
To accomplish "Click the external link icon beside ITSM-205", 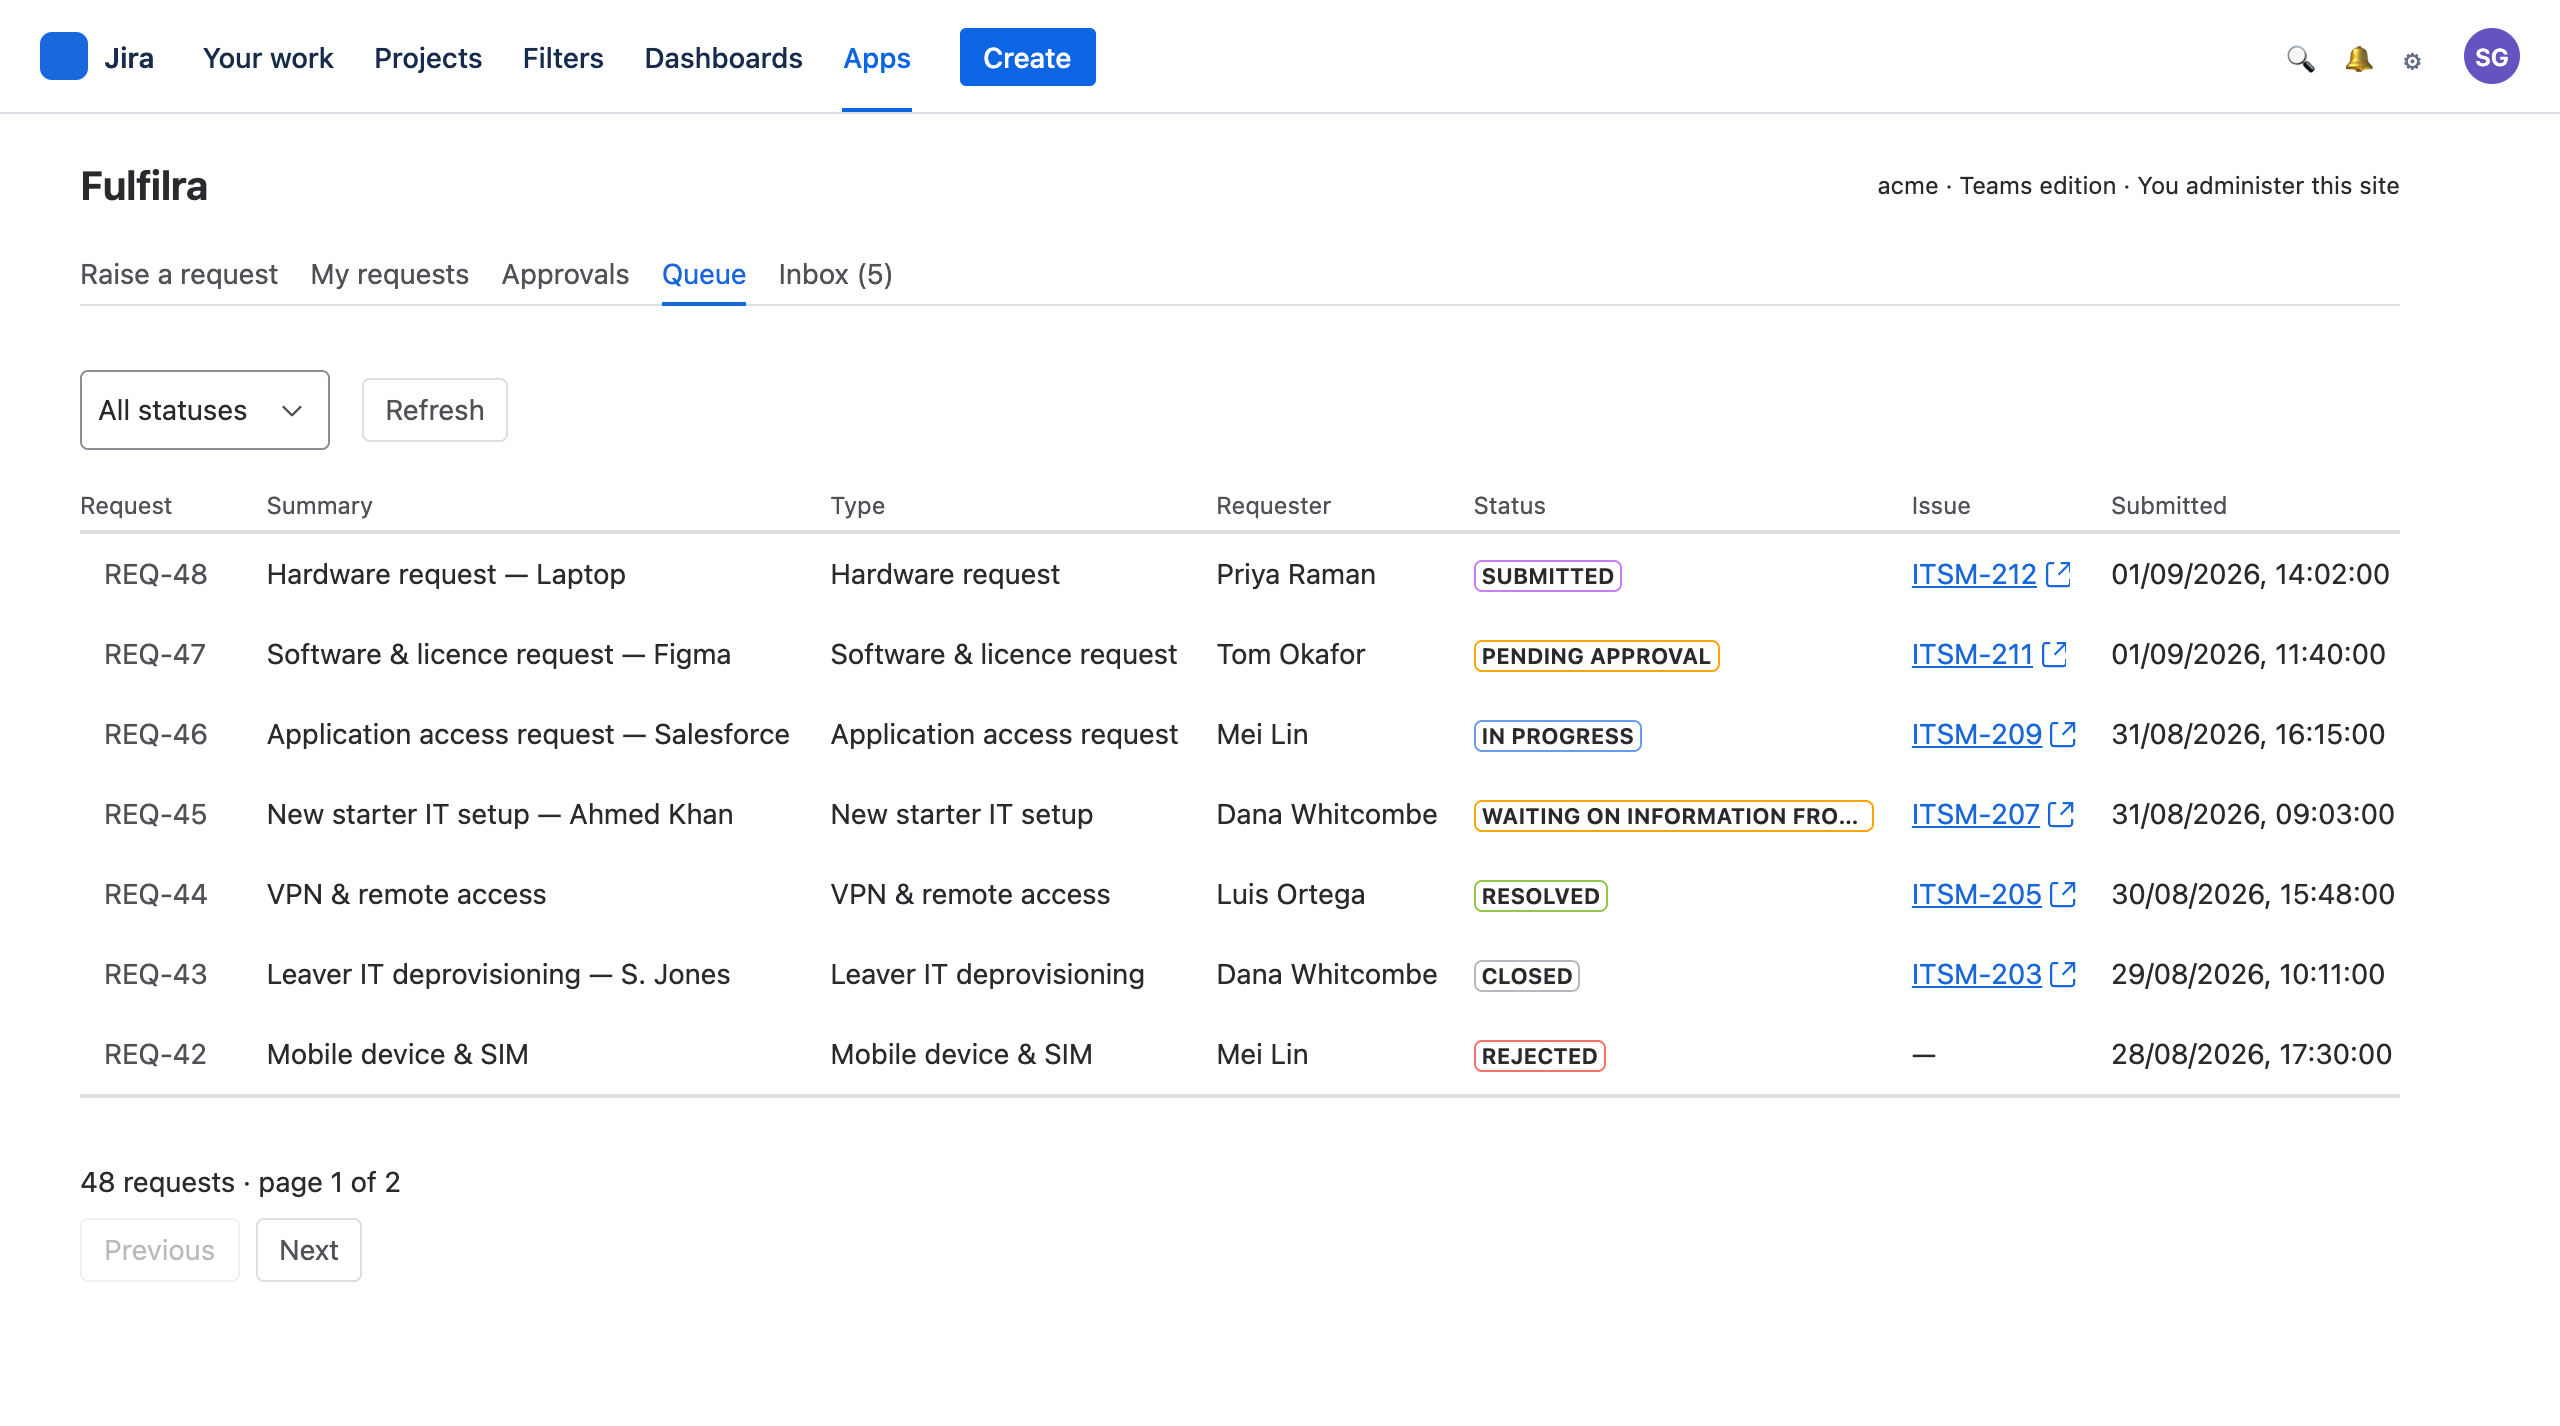I will pos(2063,894).
